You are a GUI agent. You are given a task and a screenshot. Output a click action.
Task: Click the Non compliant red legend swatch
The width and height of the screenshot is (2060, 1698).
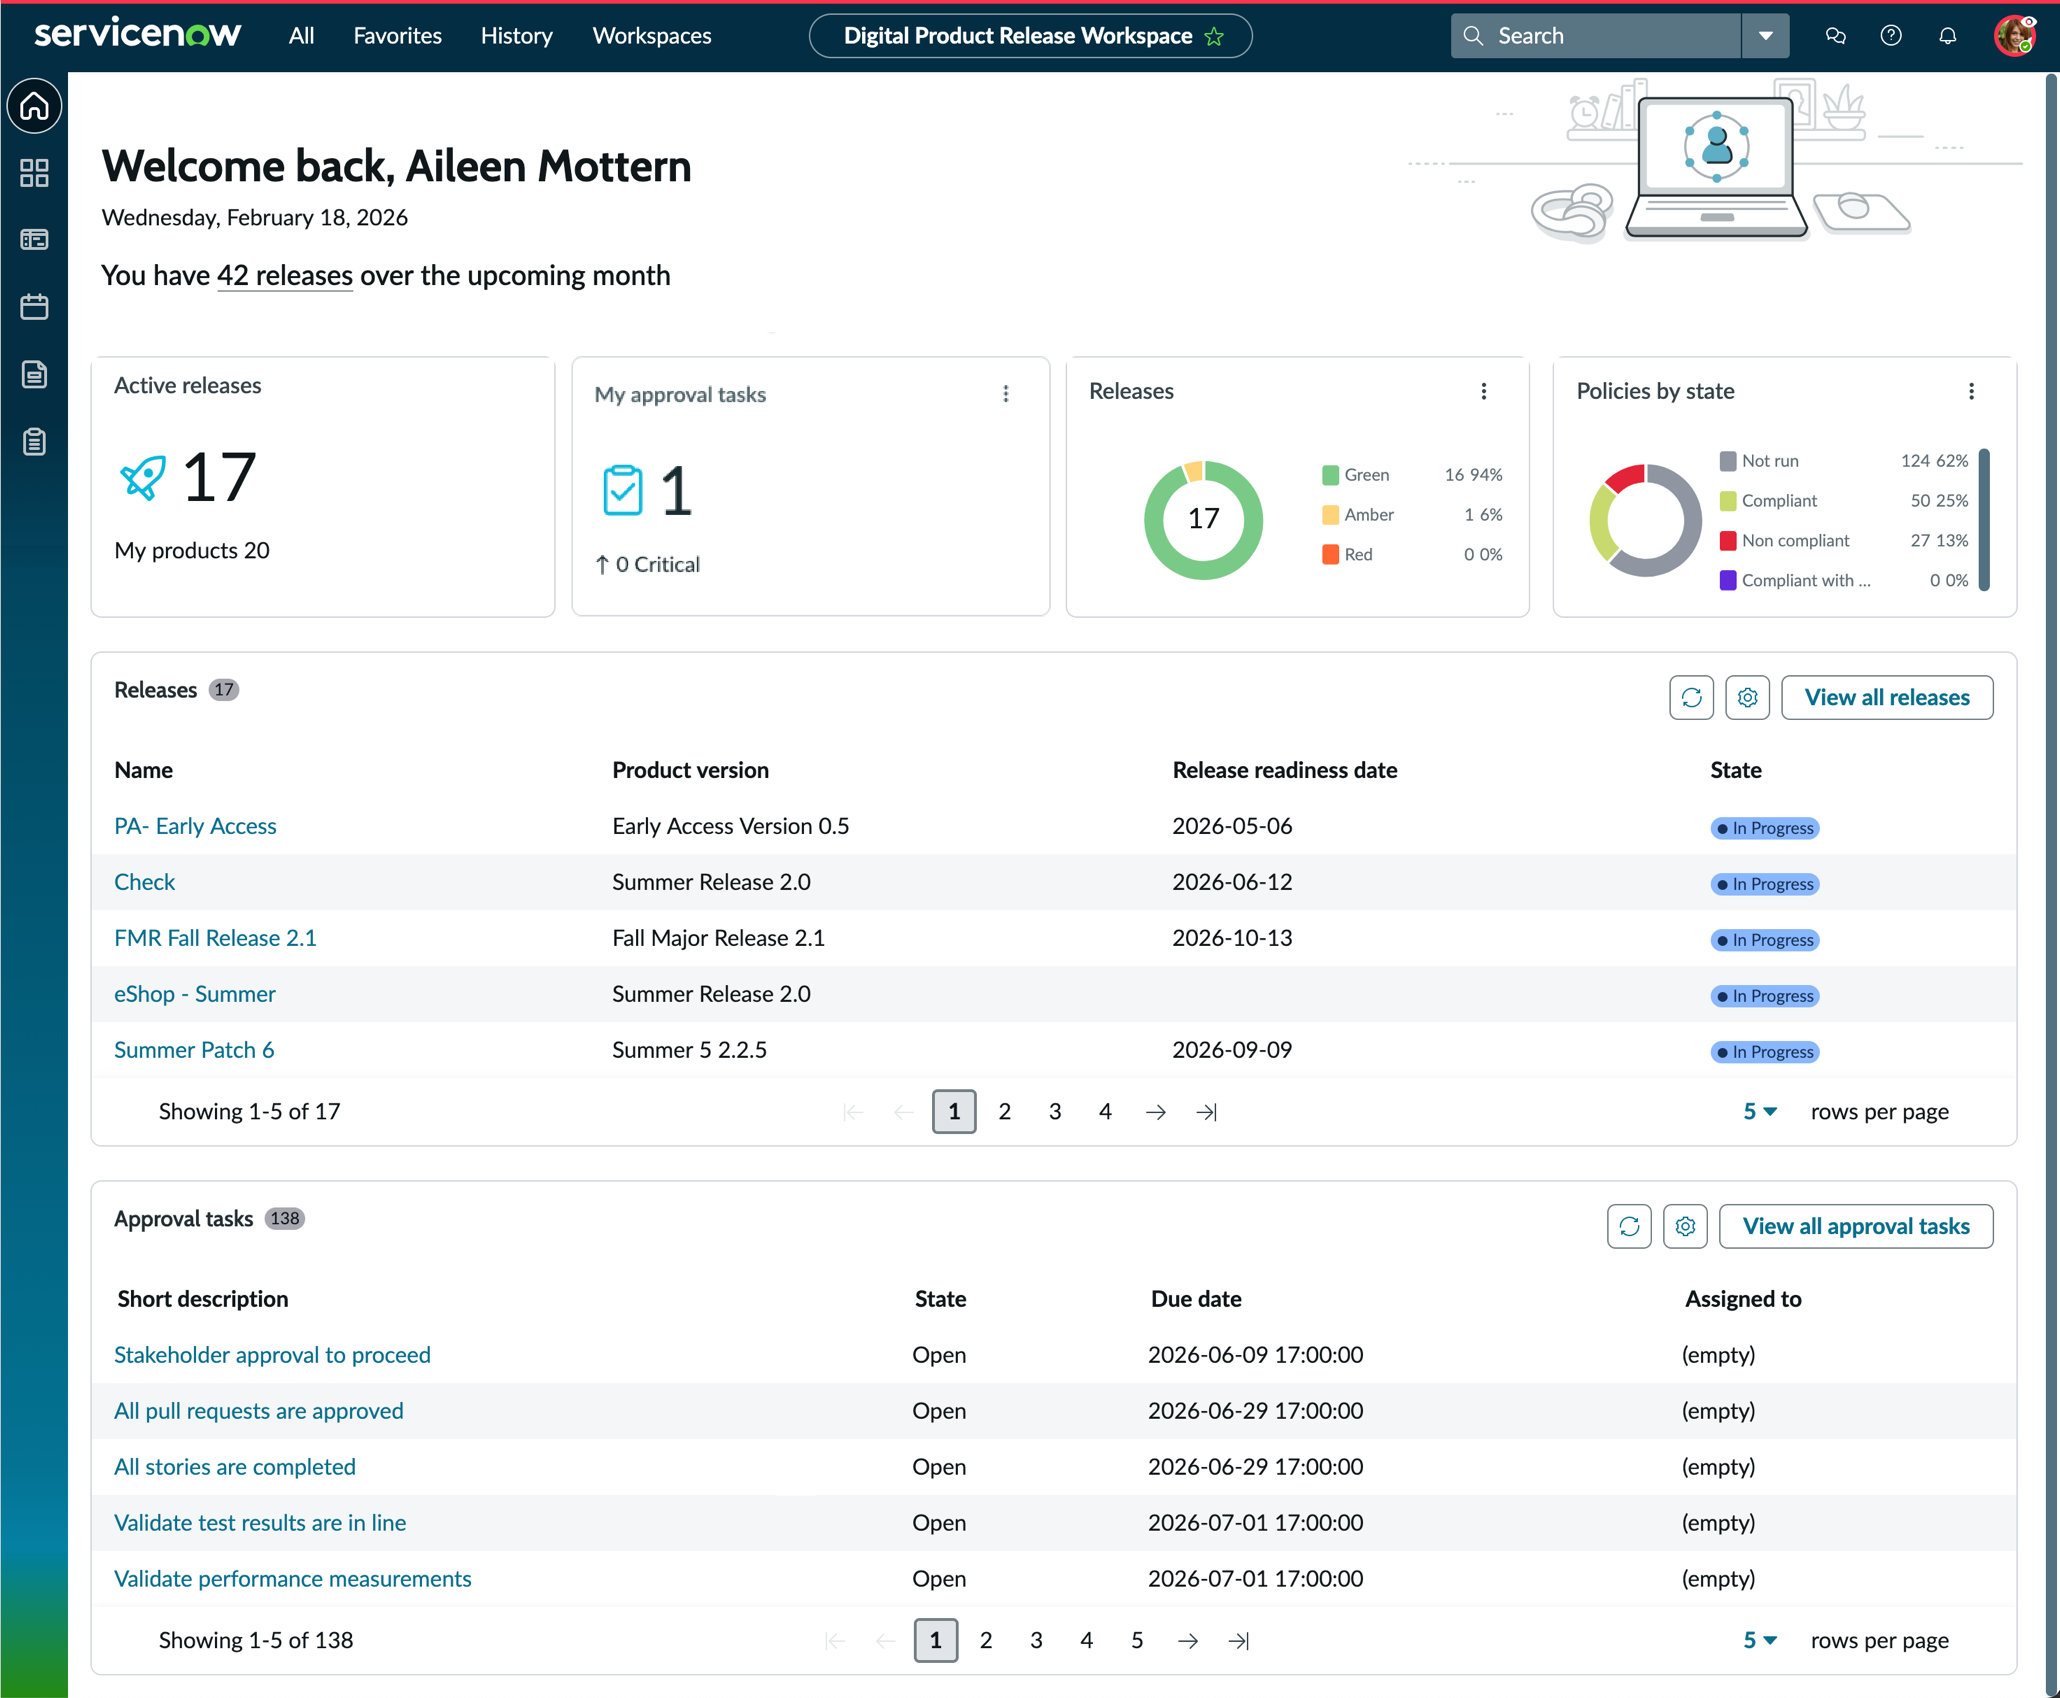(x=1728, y=541)
